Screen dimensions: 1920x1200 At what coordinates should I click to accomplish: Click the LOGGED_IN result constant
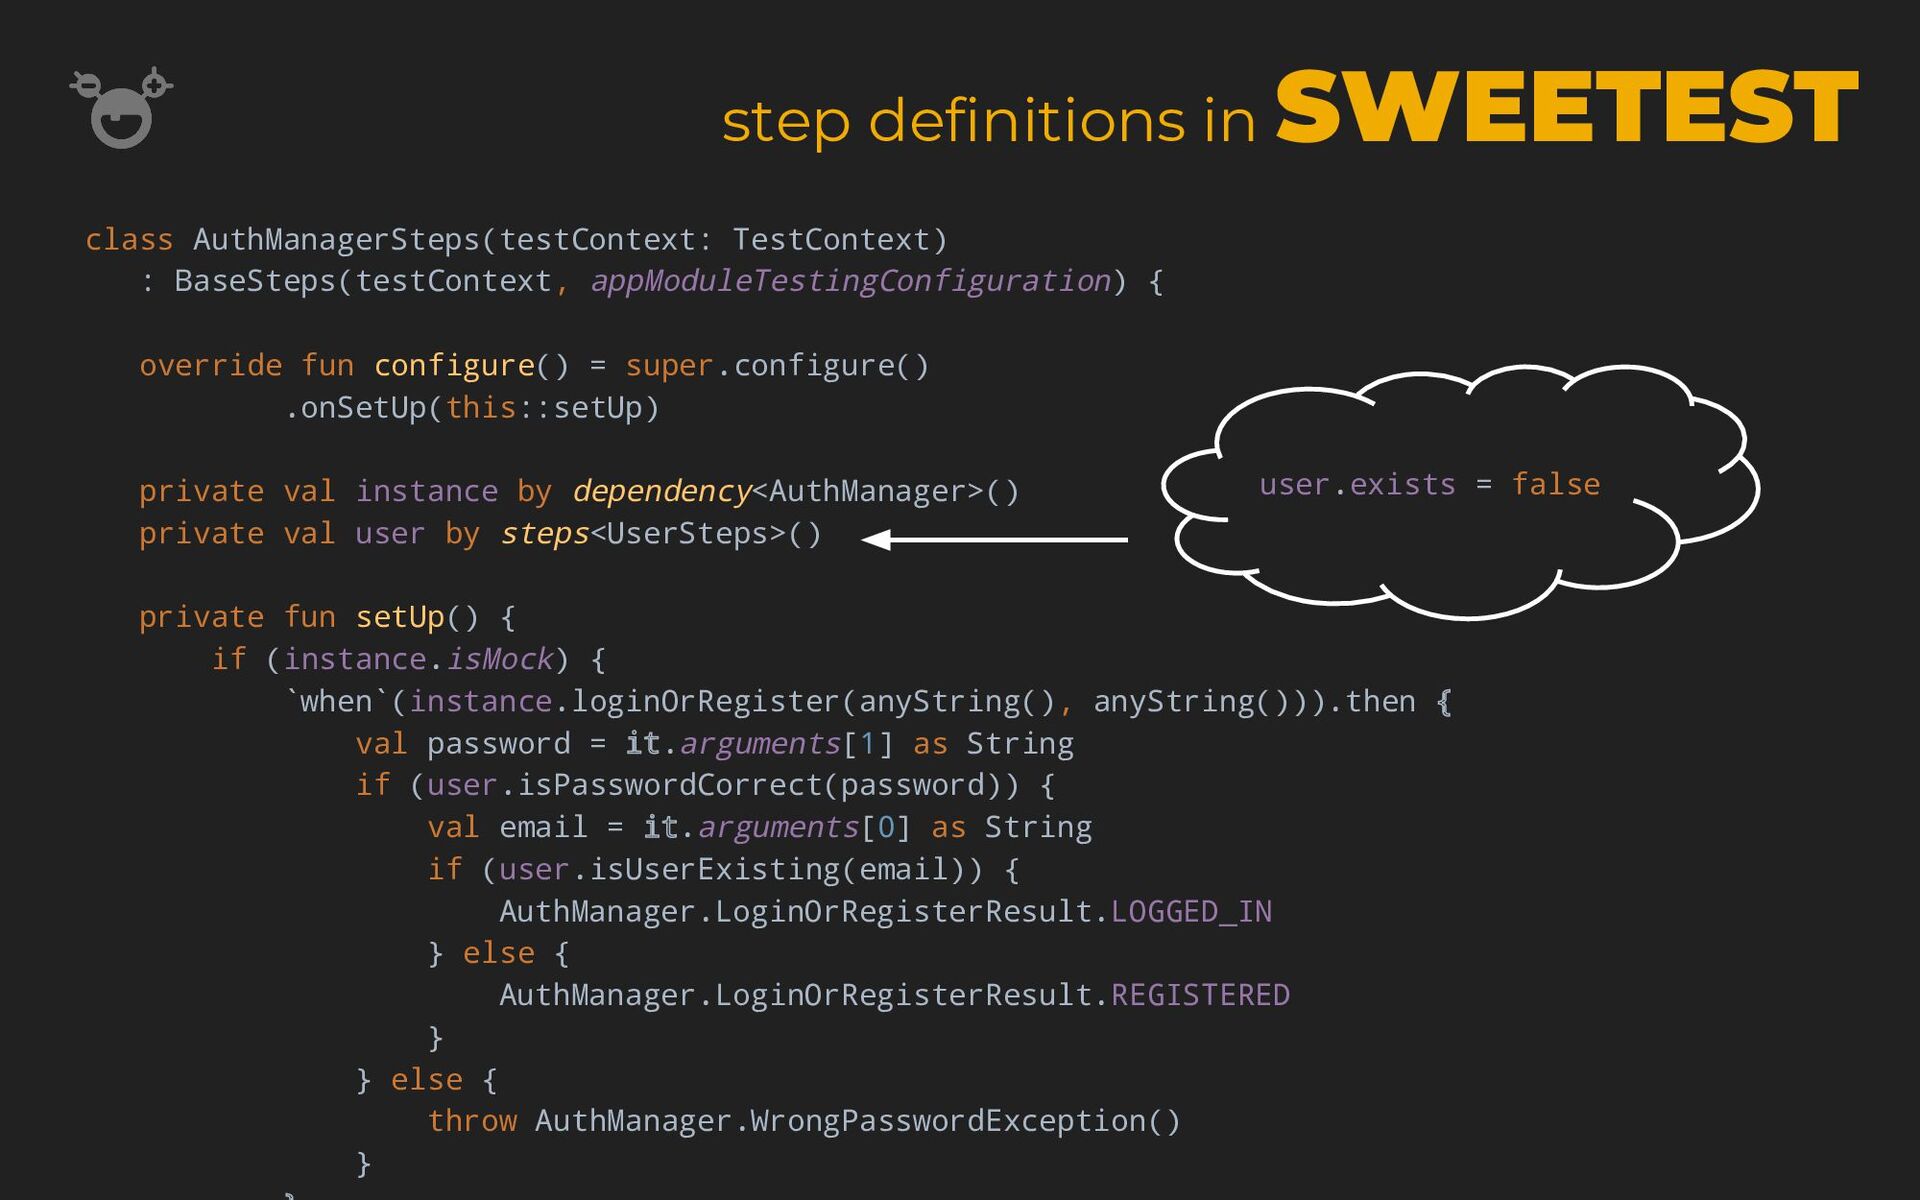[x=1191, y=911]
